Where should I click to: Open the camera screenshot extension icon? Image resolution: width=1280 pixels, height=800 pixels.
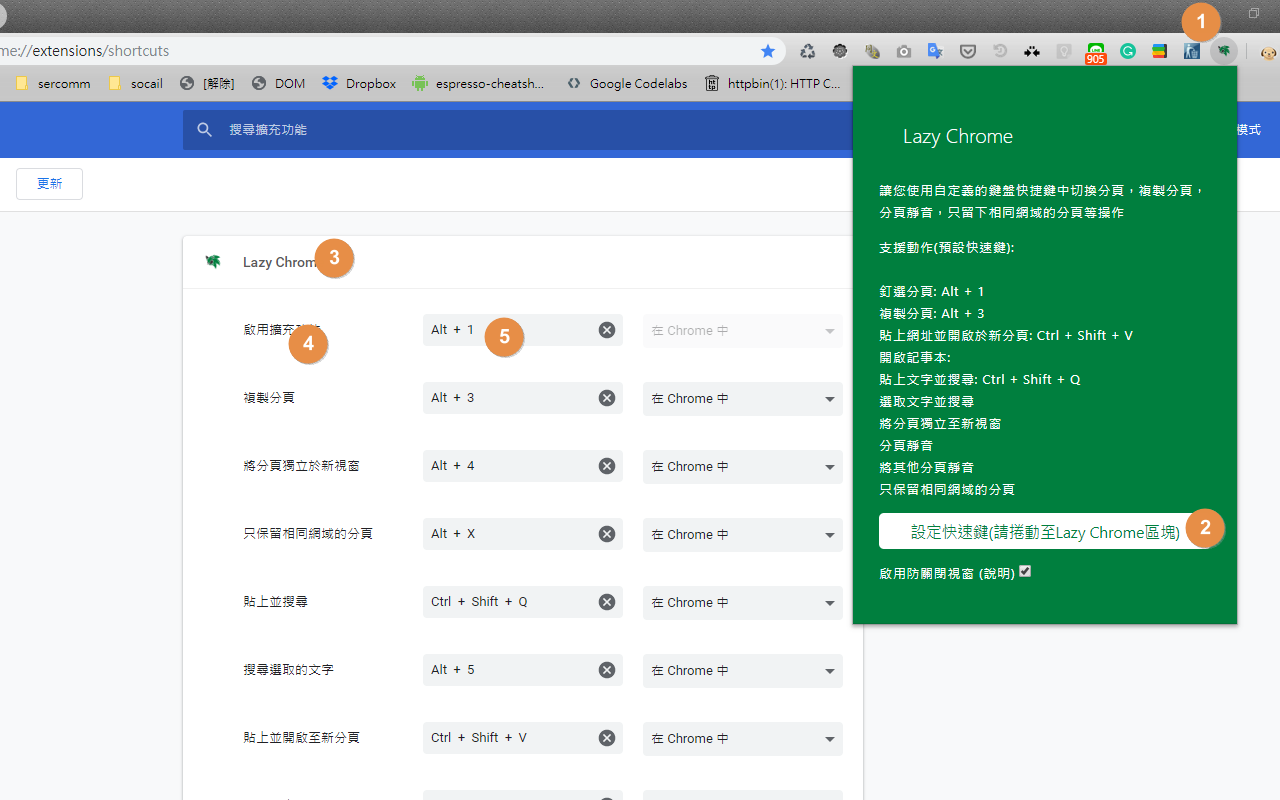(x=904, y=51)
